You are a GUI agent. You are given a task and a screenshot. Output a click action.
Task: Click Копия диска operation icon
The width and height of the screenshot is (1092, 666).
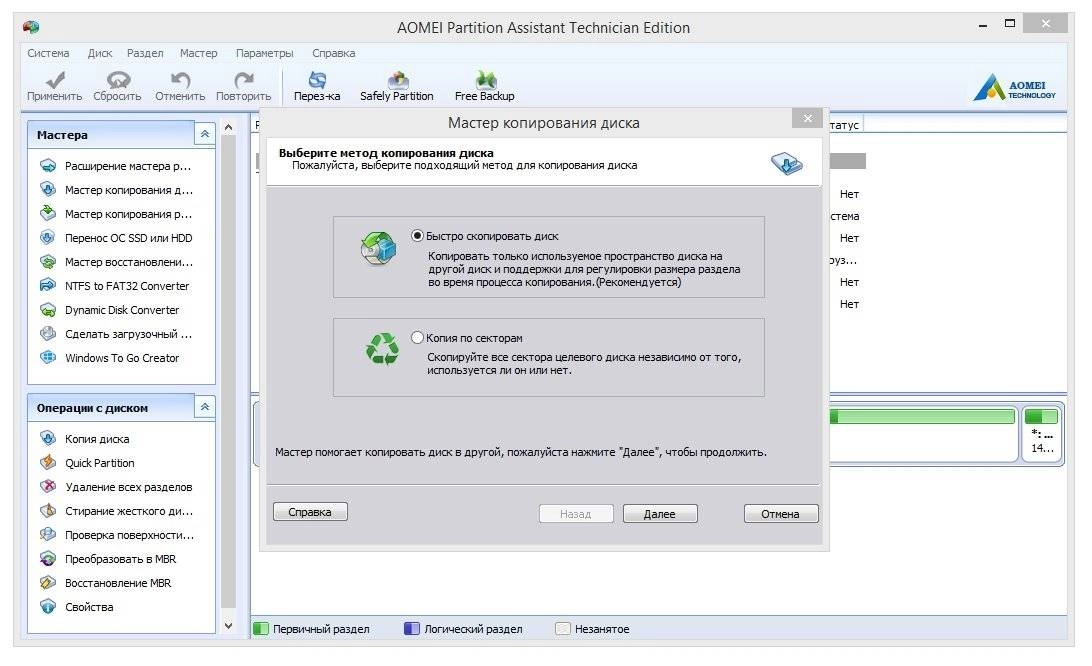tap(48, 438)
